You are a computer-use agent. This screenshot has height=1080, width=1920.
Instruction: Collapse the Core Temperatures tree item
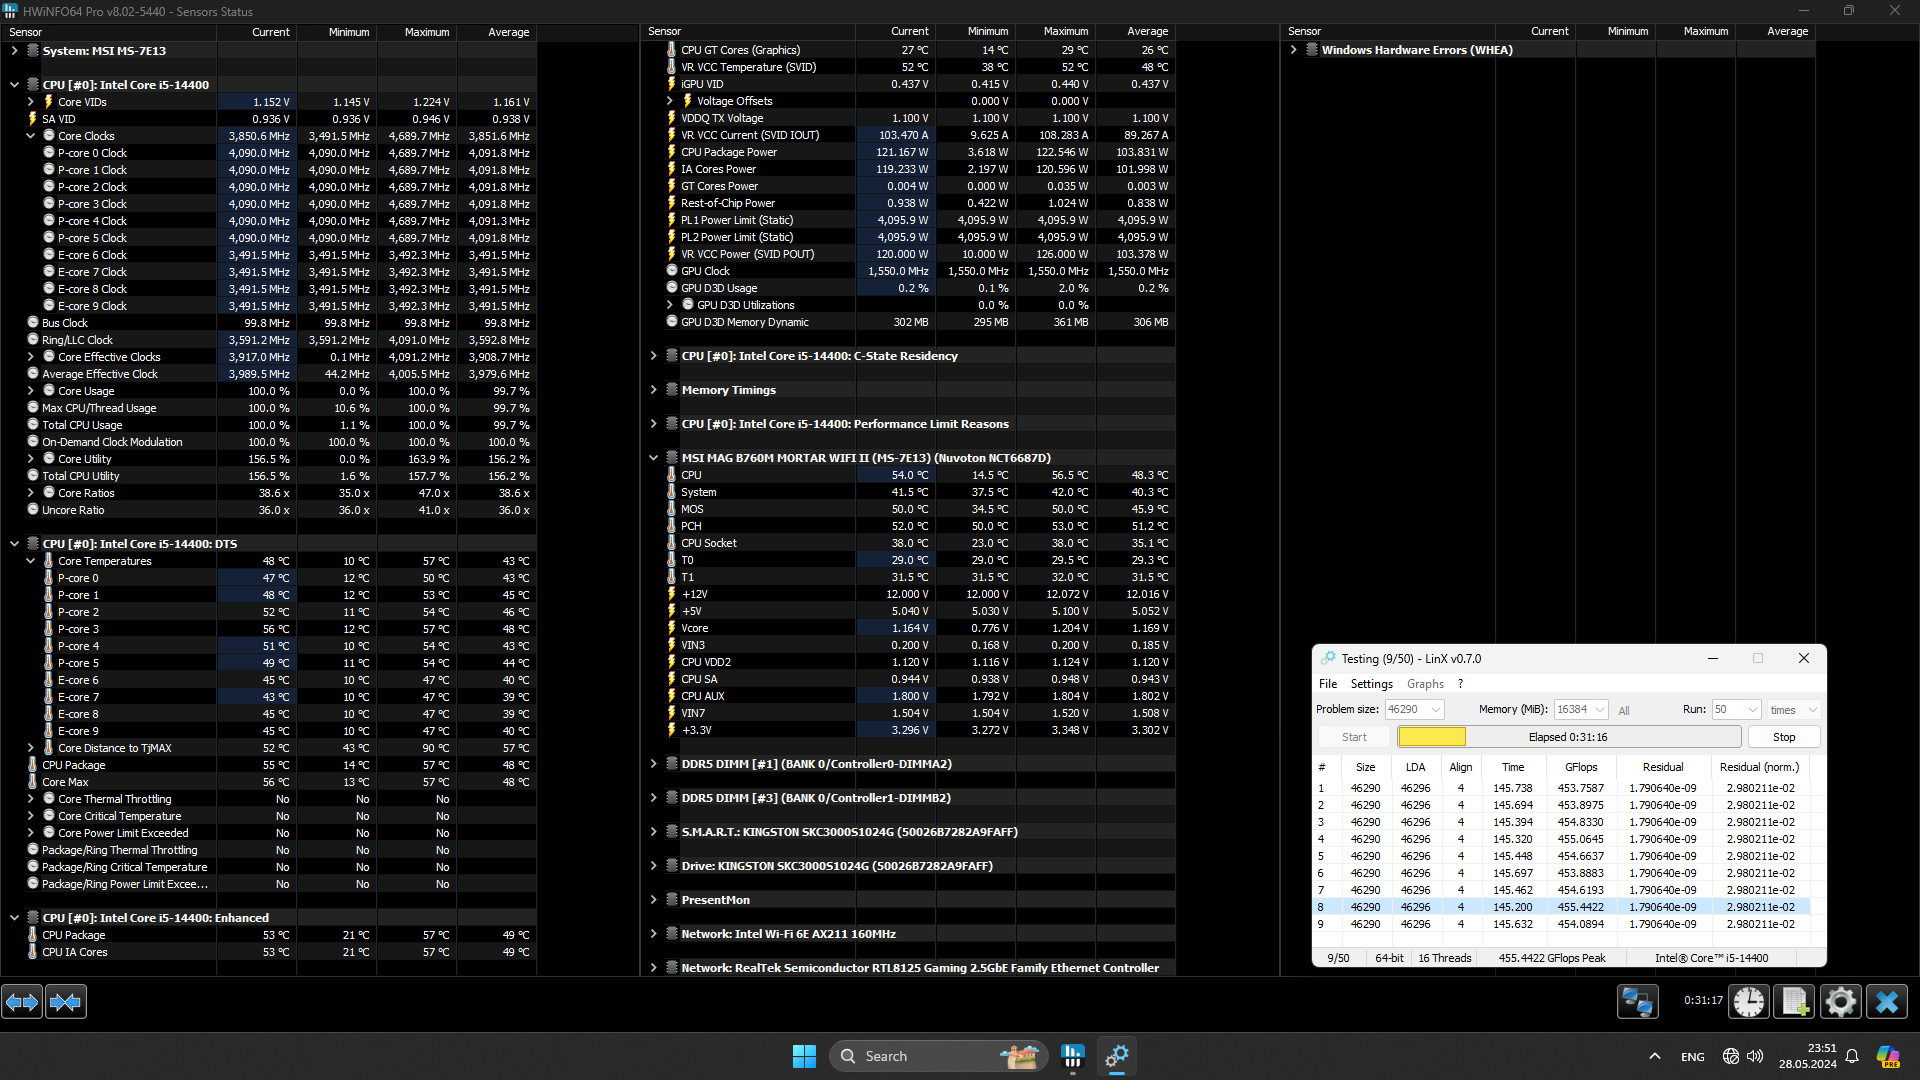coord(30,561)
